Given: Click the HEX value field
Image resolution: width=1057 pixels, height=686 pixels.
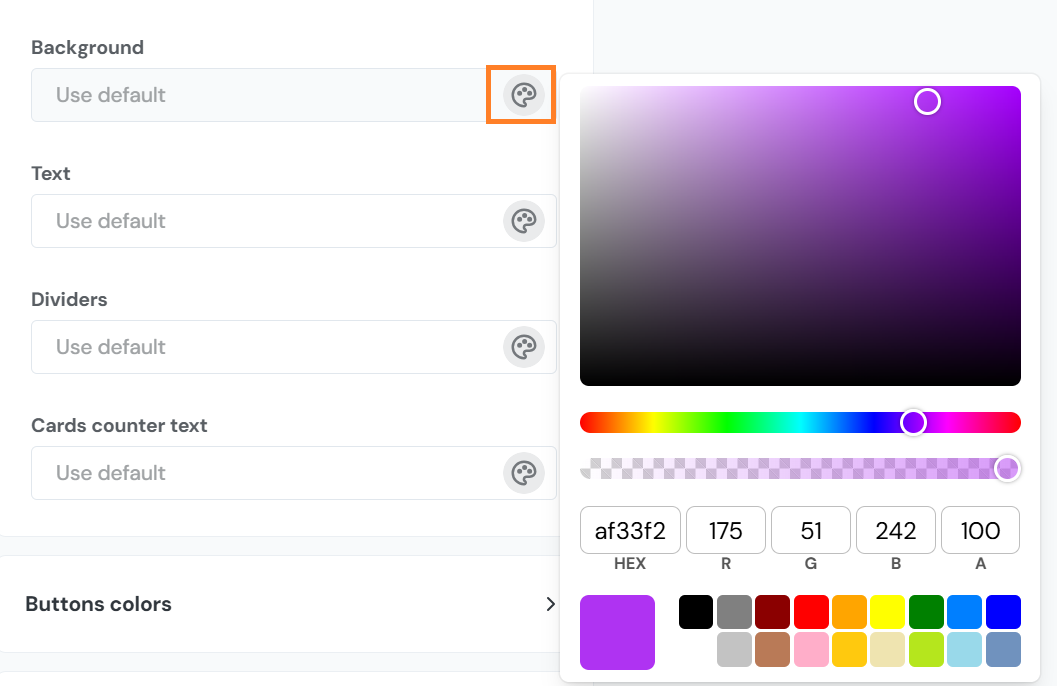Looking at the screenshot, I should pos(630,530).
